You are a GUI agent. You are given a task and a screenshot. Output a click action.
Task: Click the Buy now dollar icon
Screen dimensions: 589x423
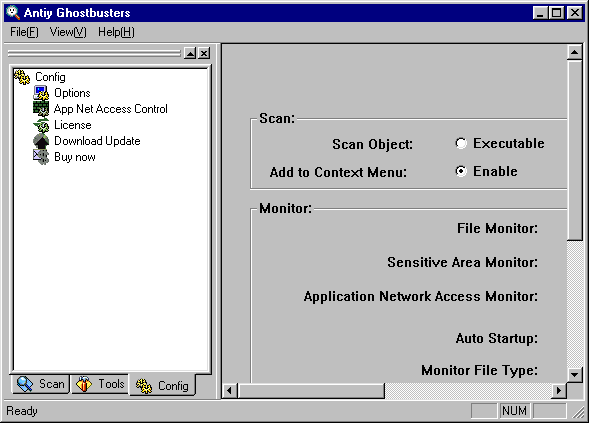[x=41, y=157]
